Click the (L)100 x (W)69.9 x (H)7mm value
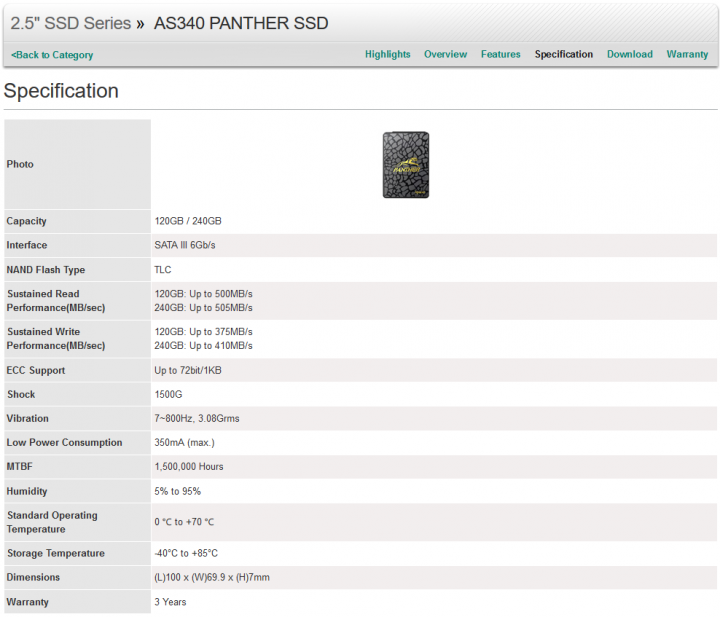This screenshot has width=720, height=617. tap(212, 578)
